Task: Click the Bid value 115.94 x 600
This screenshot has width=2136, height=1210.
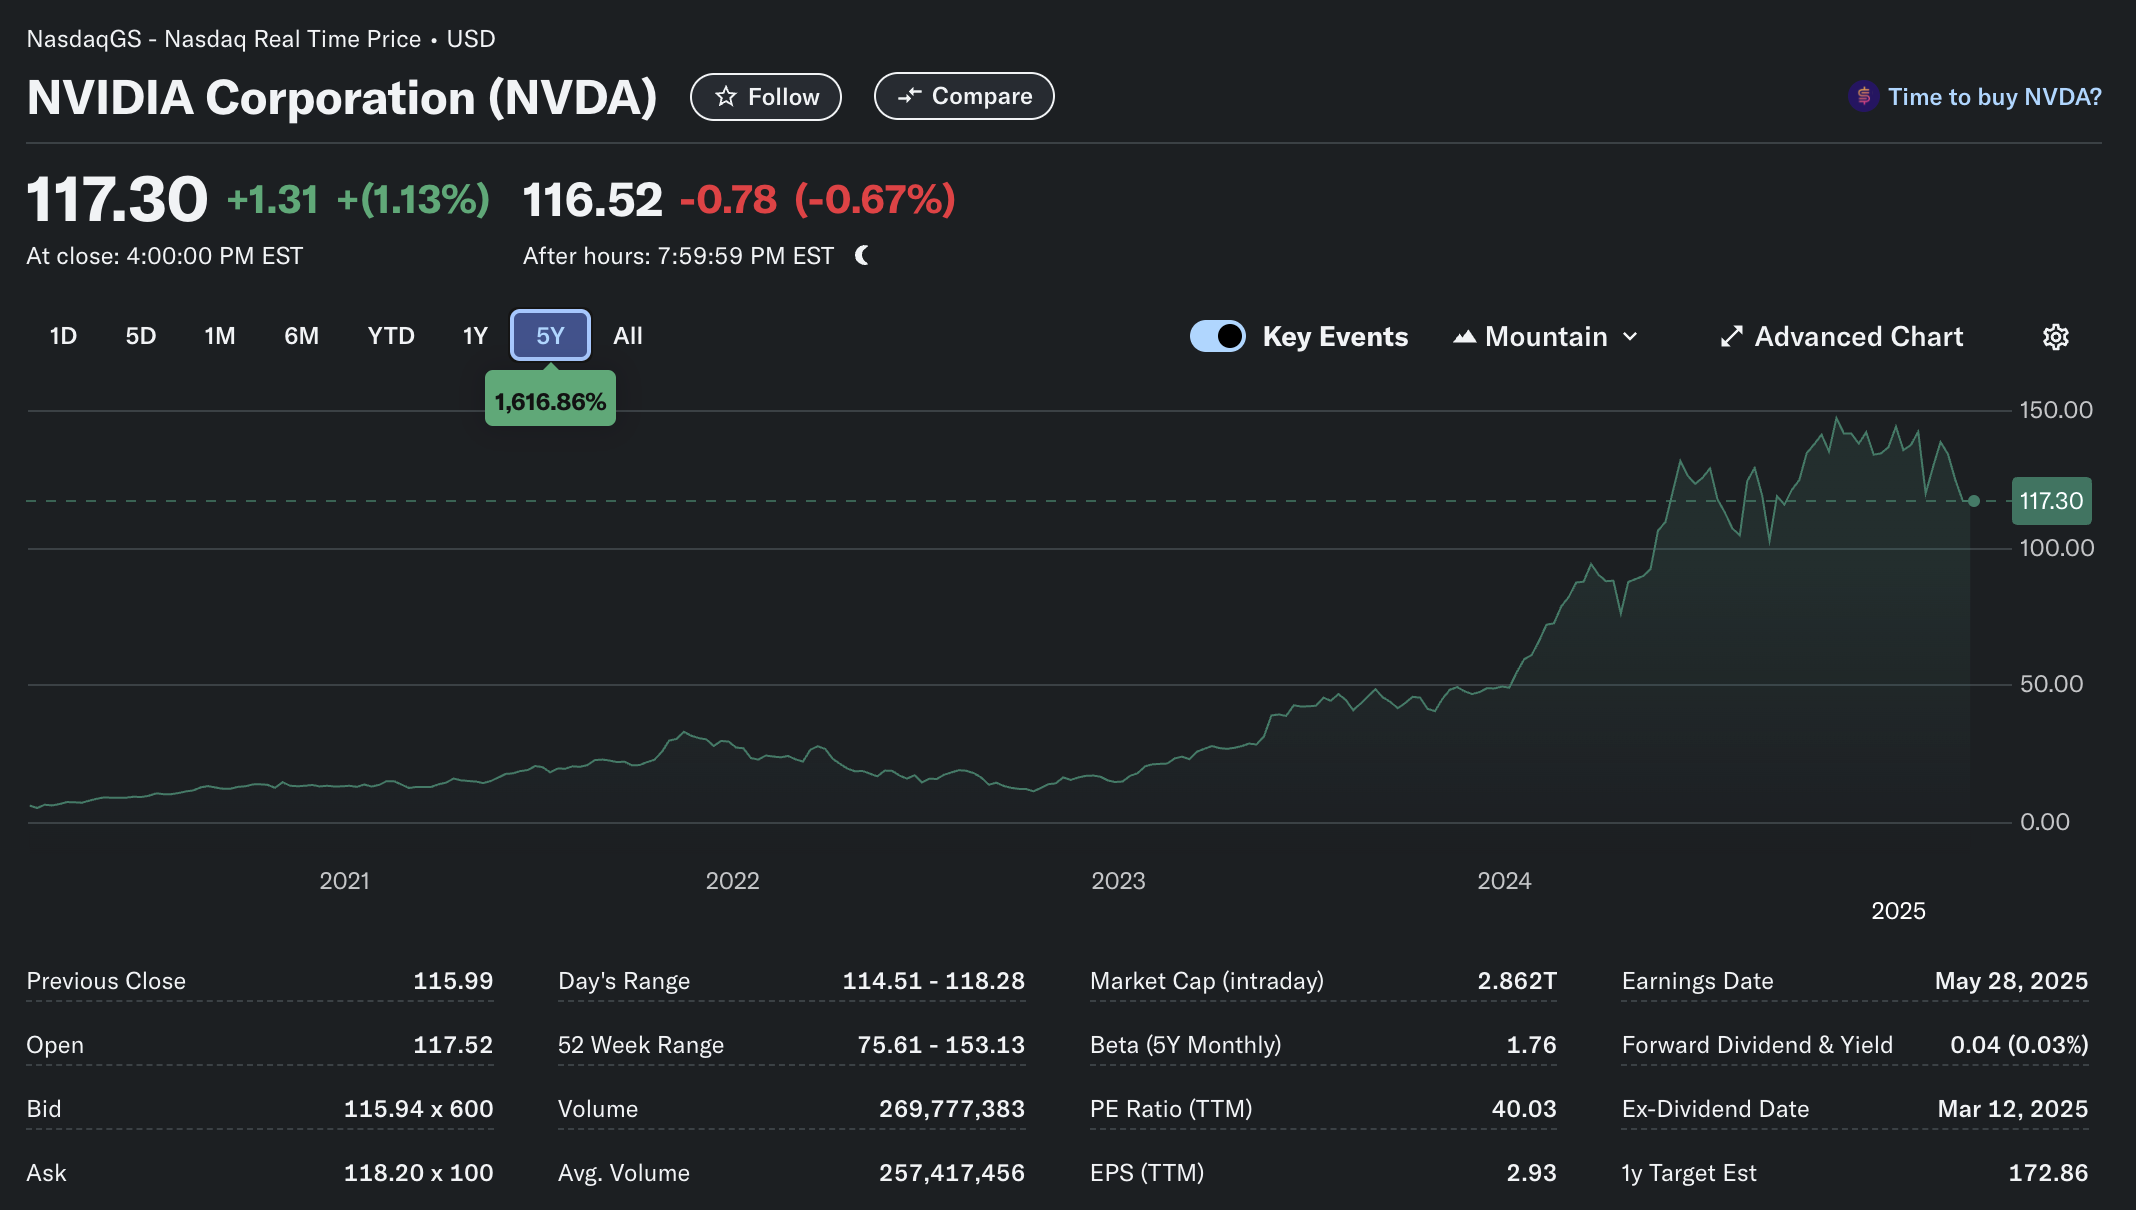Action: [419, 1109]
